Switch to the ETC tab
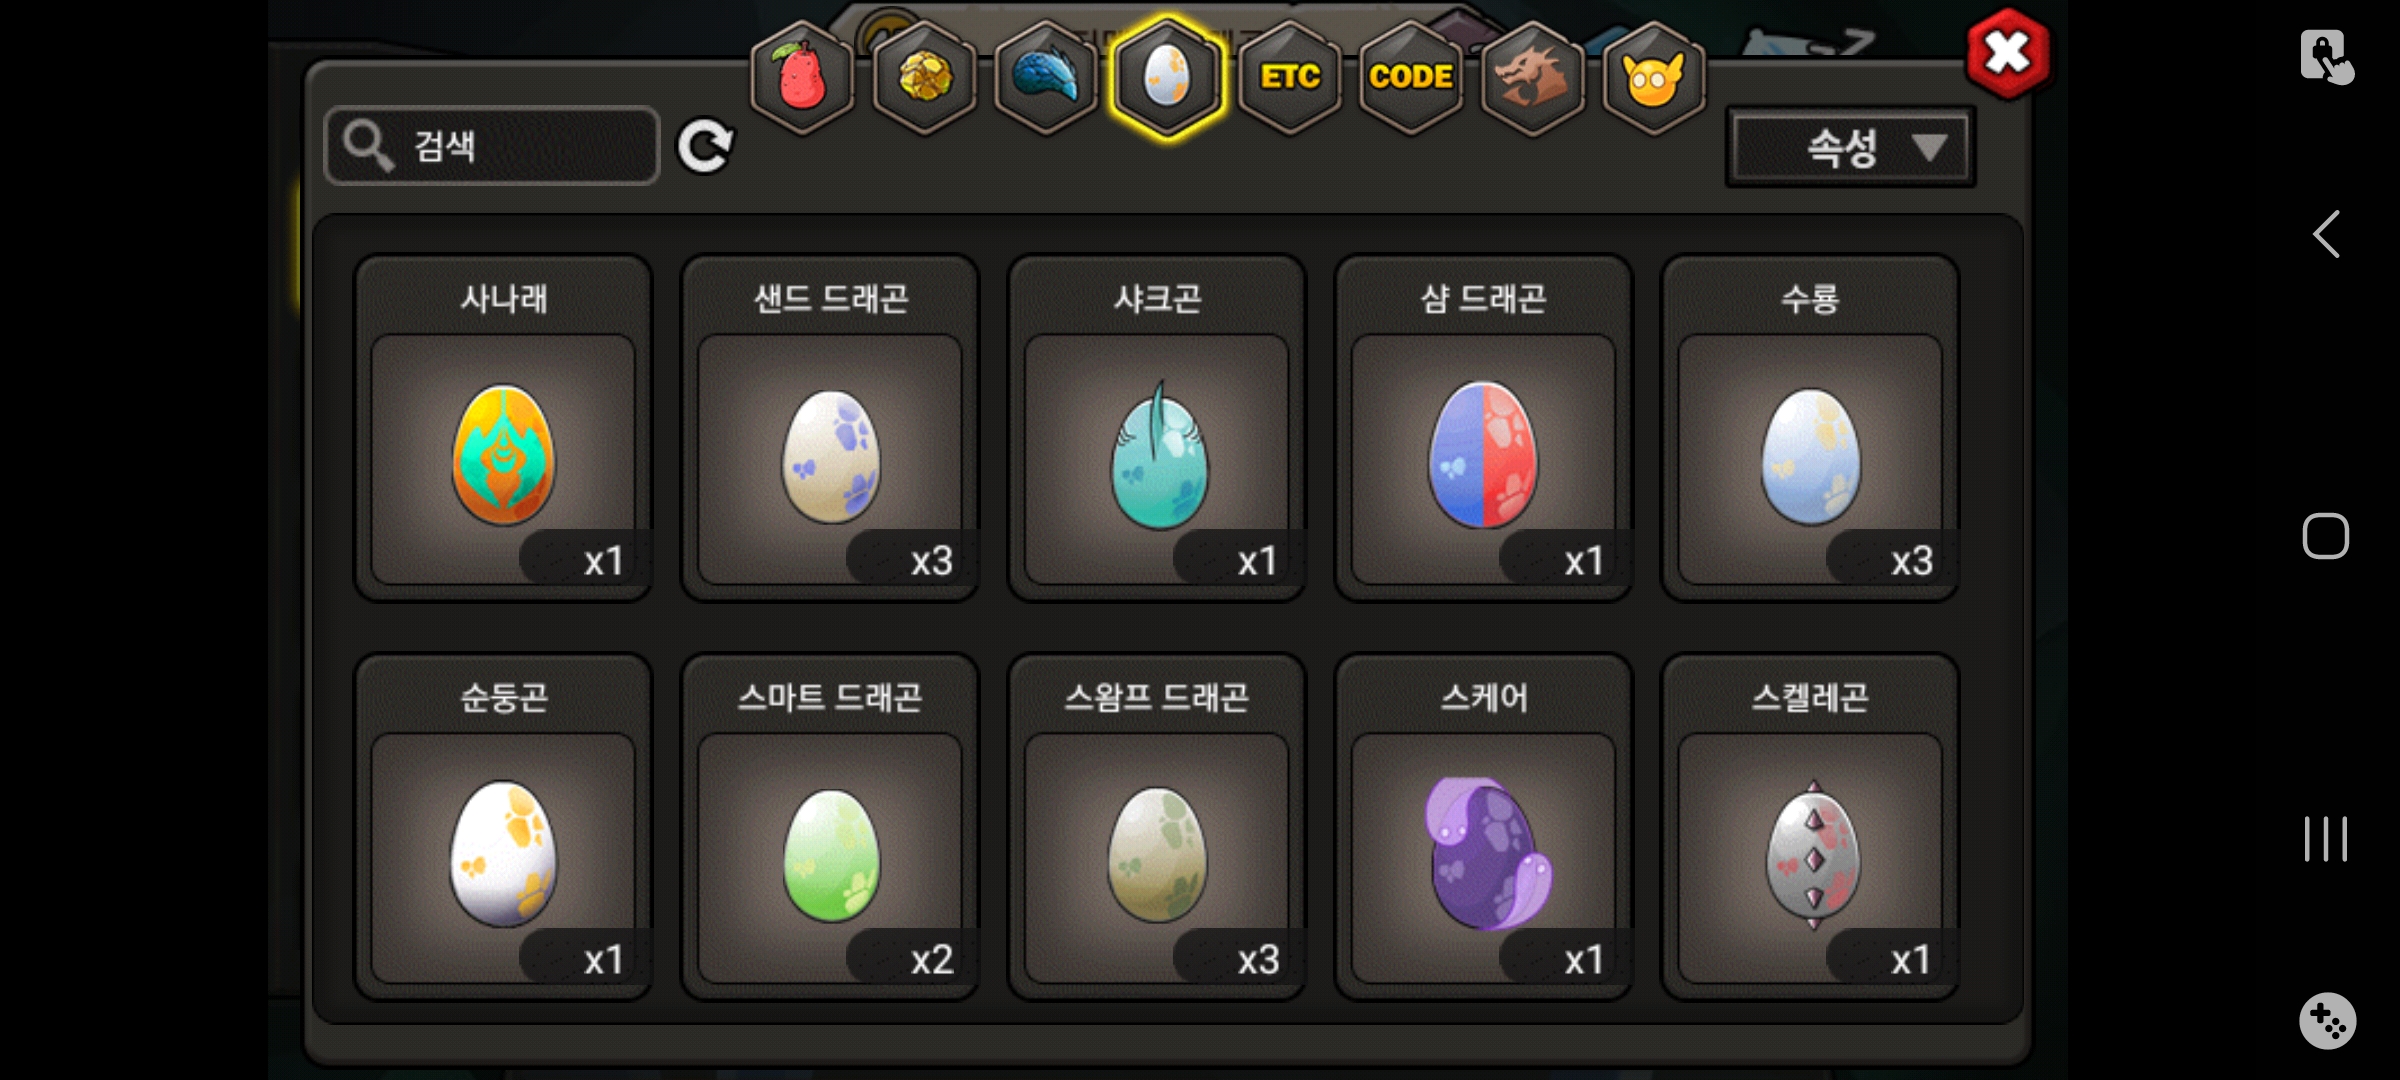The image size is (2400, 1080). 1289,78
